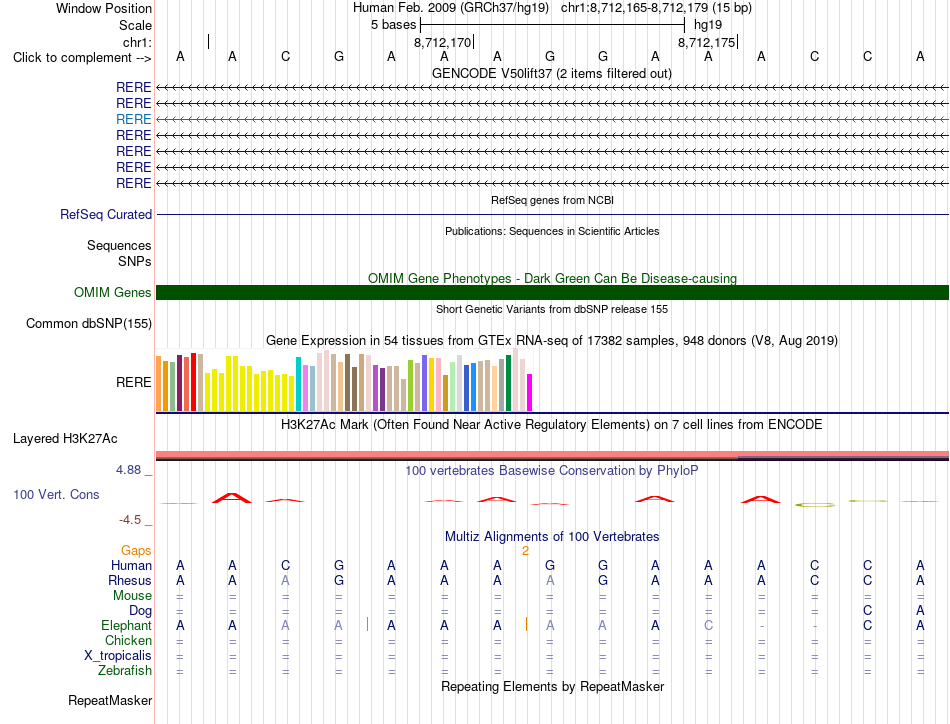Click the 8,712,175 ruler position label
Image resolution: width=950 pixels, height=724 pixels.
pos(706,42)
